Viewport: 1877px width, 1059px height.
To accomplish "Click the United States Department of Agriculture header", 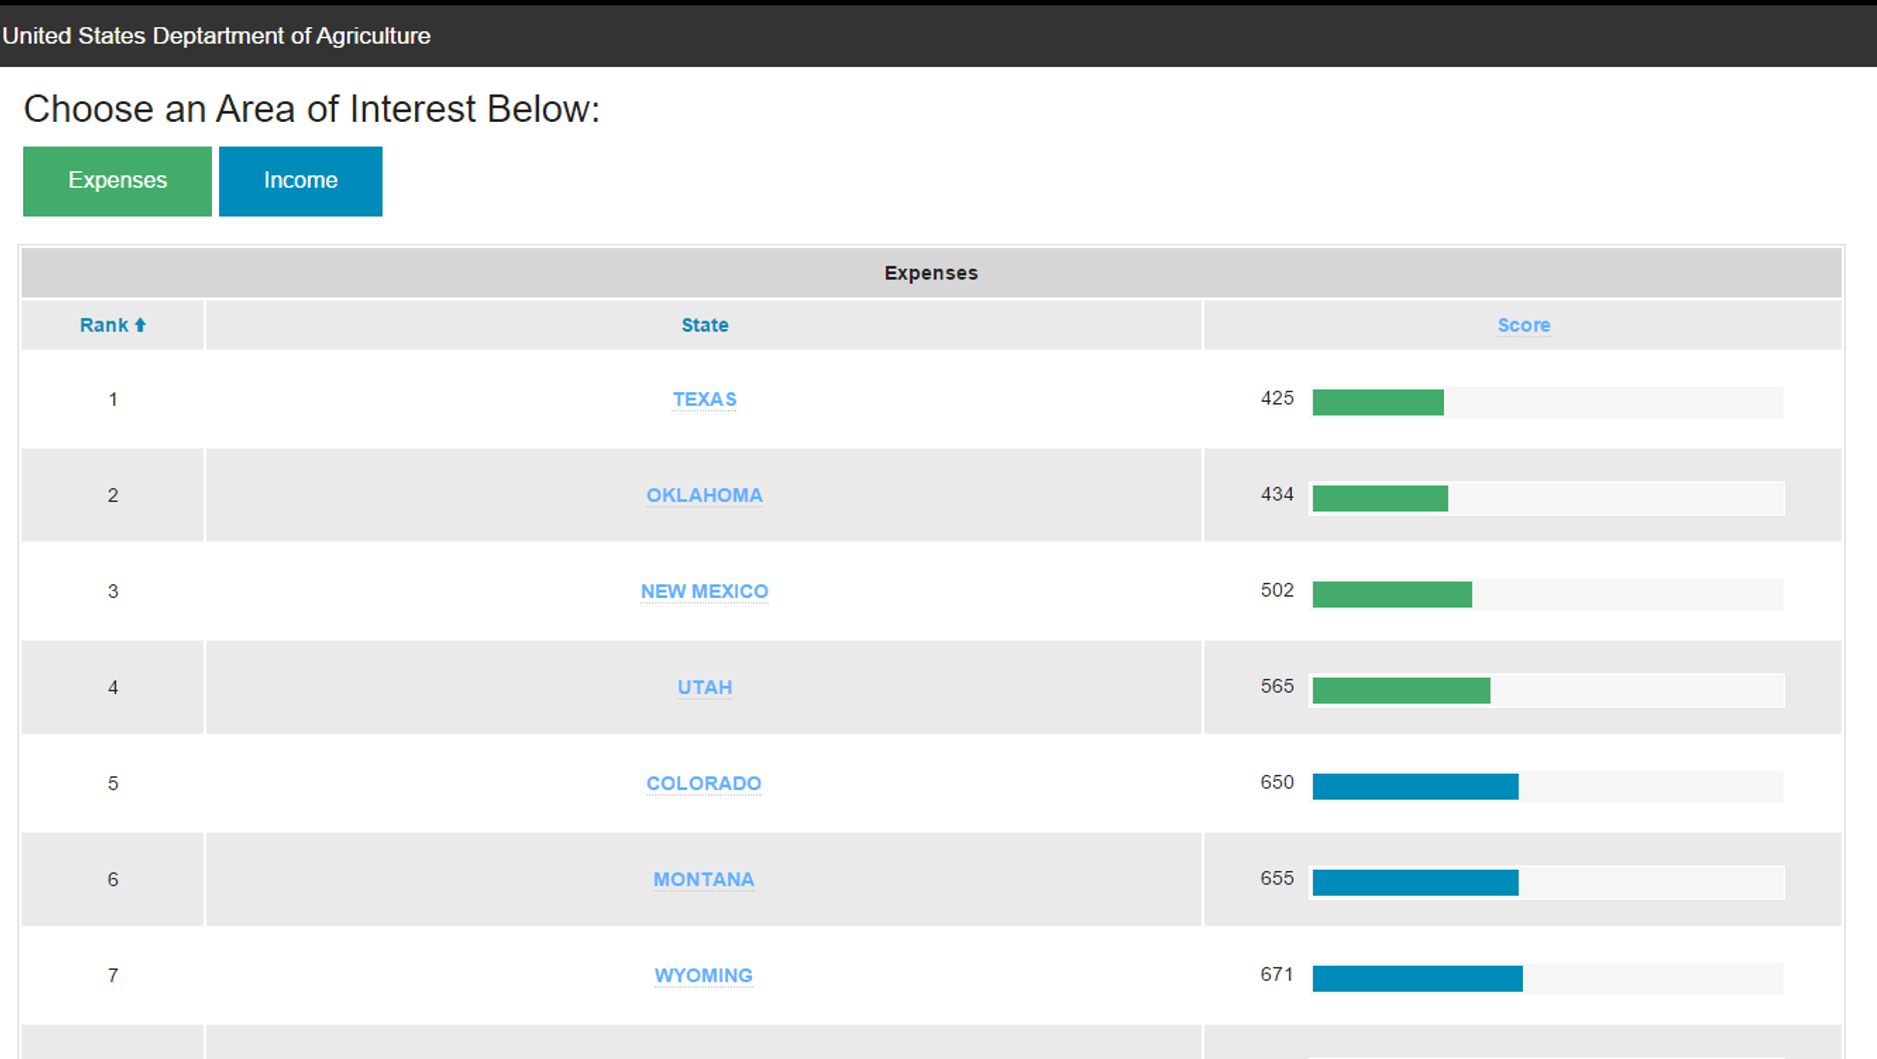I will pyautogui.click(x=216, y=36).
